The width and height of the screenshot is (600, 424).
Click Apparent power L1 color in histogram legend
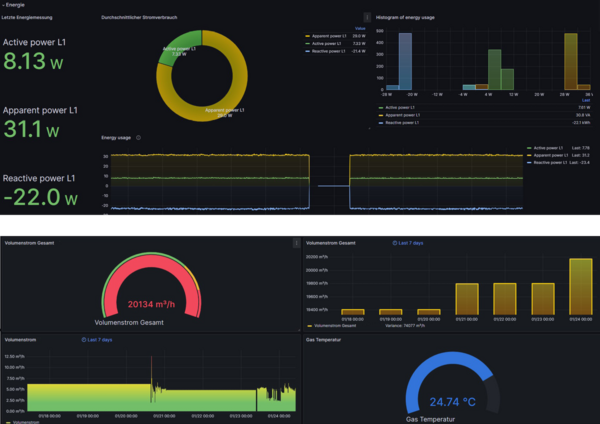coord(381,115)
